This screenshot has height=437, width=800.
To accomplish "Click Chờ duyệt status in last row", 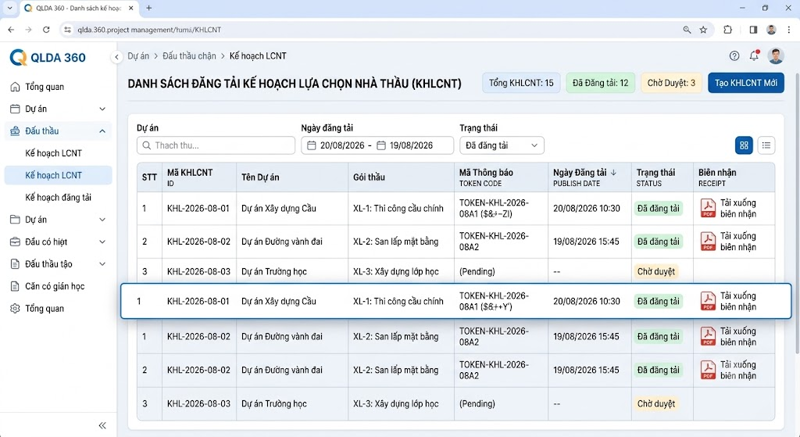I will pos(656,404).
